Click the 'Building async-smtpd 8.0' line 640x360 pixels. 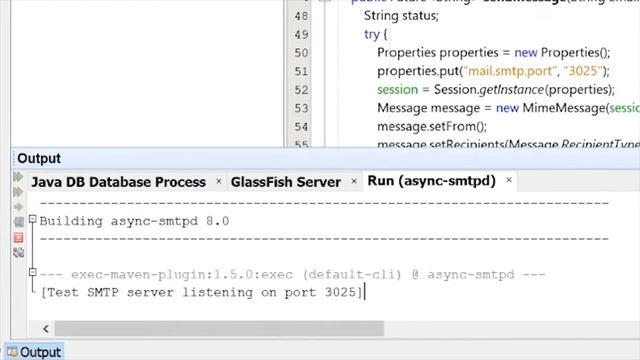coord(134,221)
